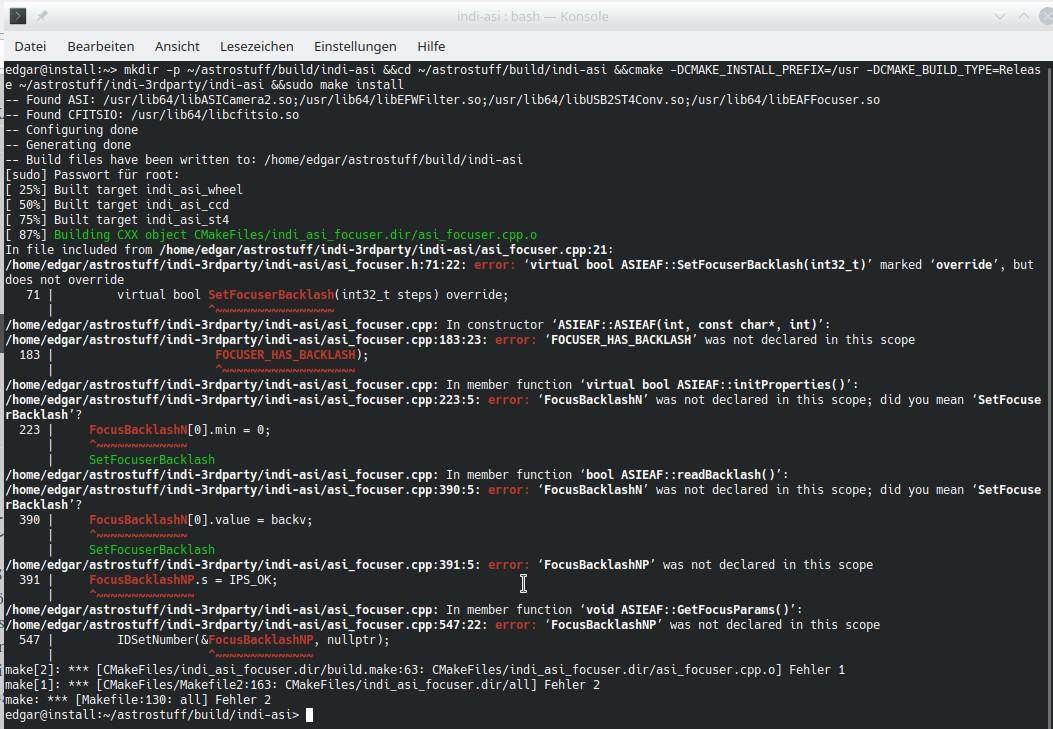The image size is (1053, 729).
Task: Click the '[ 25%] Built target indi_asi_wheel' line
Action: (x=124, y=190)
